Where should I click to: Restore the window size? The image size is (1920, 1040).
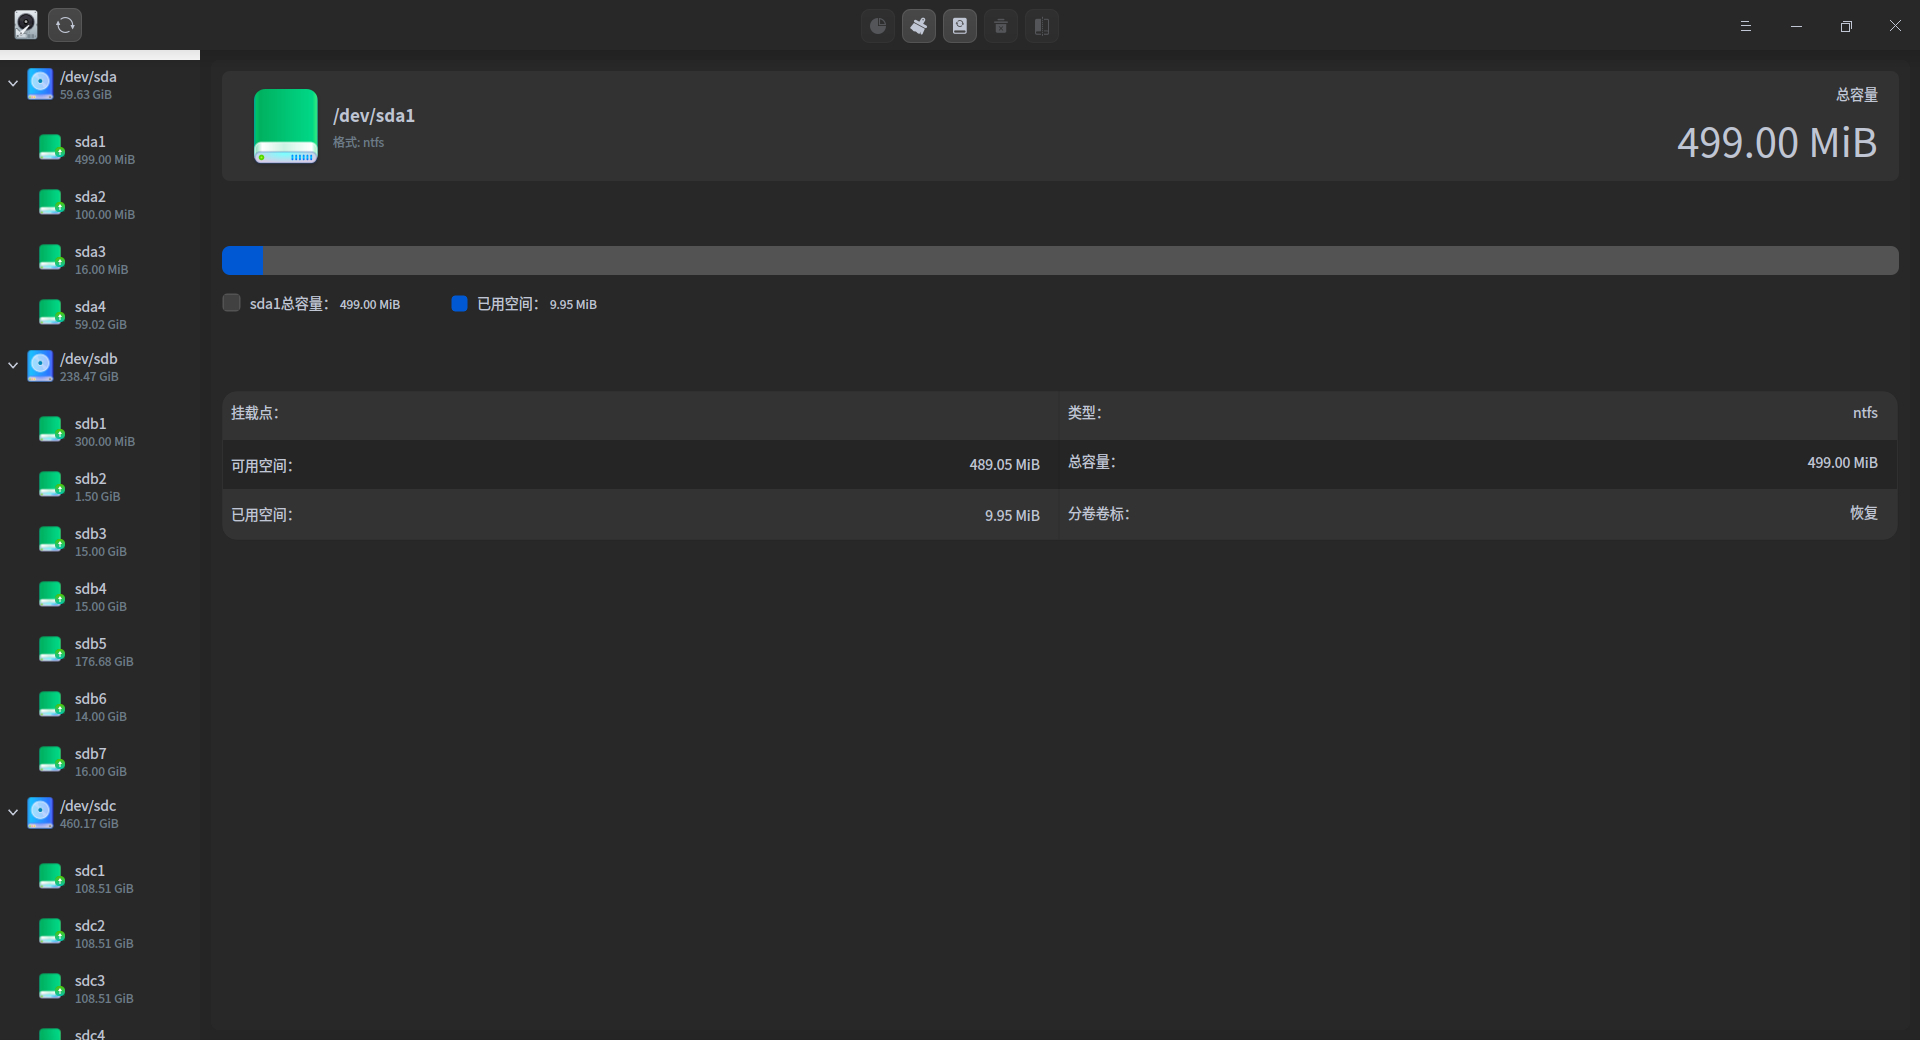click(1846, 26)
